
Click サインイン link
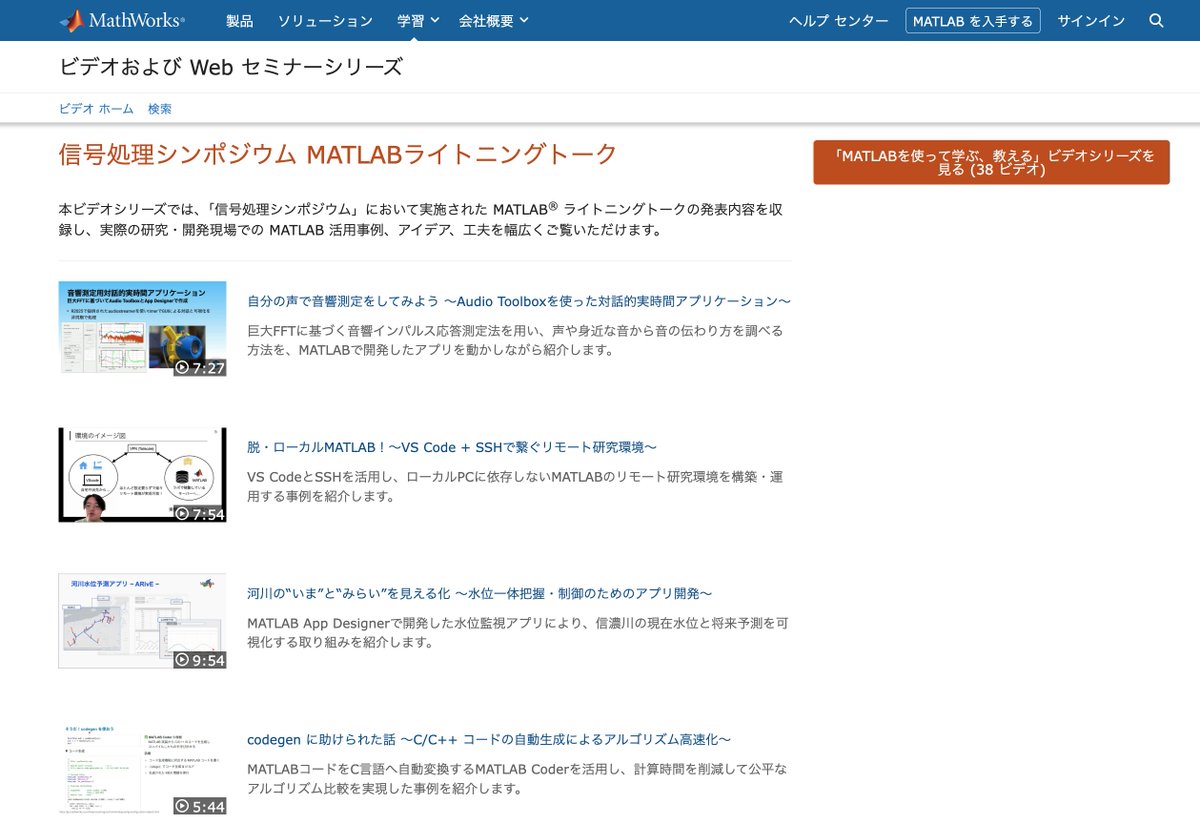(x=1091, y=21)
